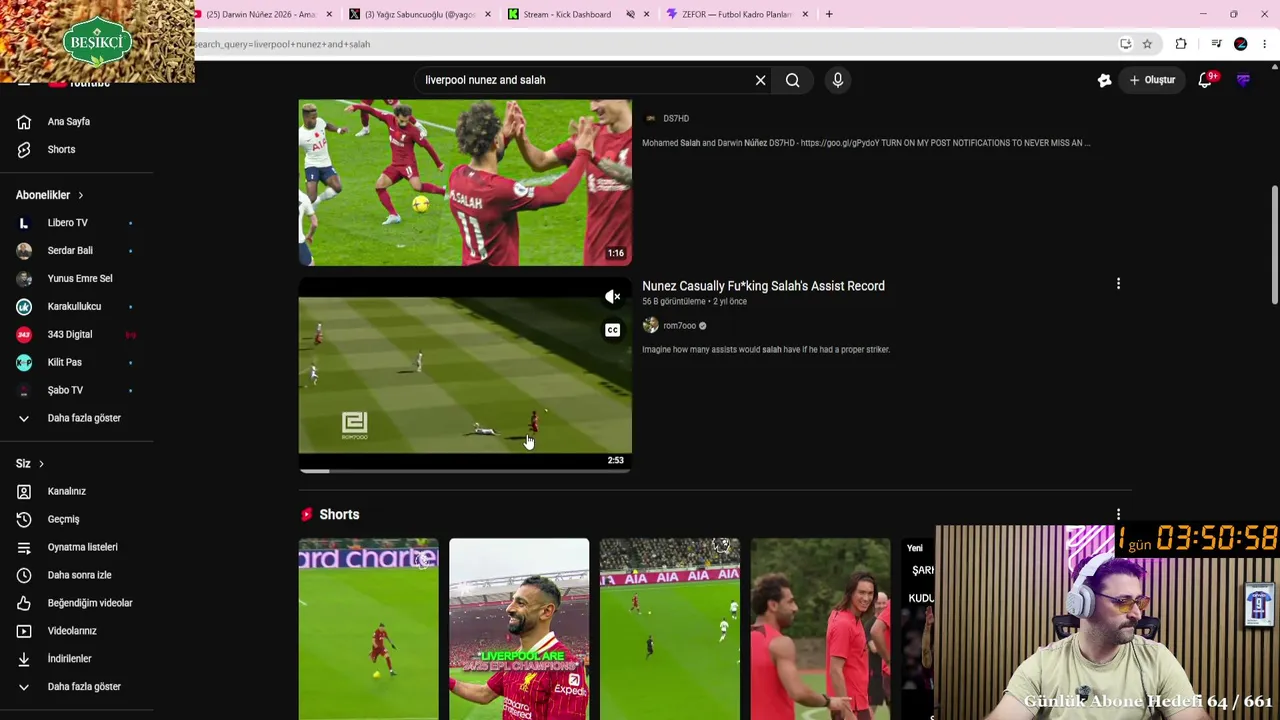The image size is (1280, 720).
Task: Mute the Kick Dashboard tab audio
Action: point(630,14)
